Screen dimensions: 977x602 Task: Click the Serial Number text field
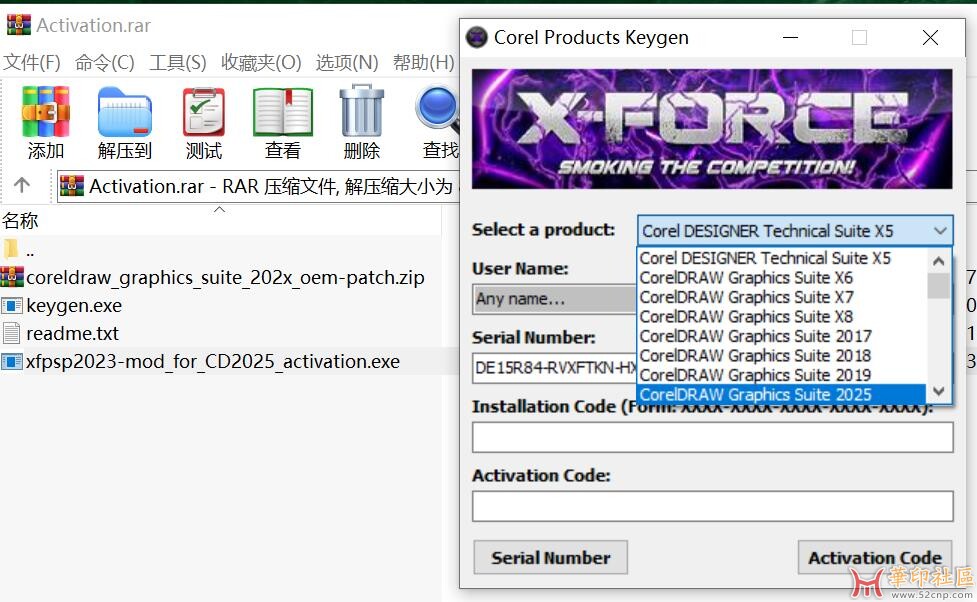click(x=555, y=368)
